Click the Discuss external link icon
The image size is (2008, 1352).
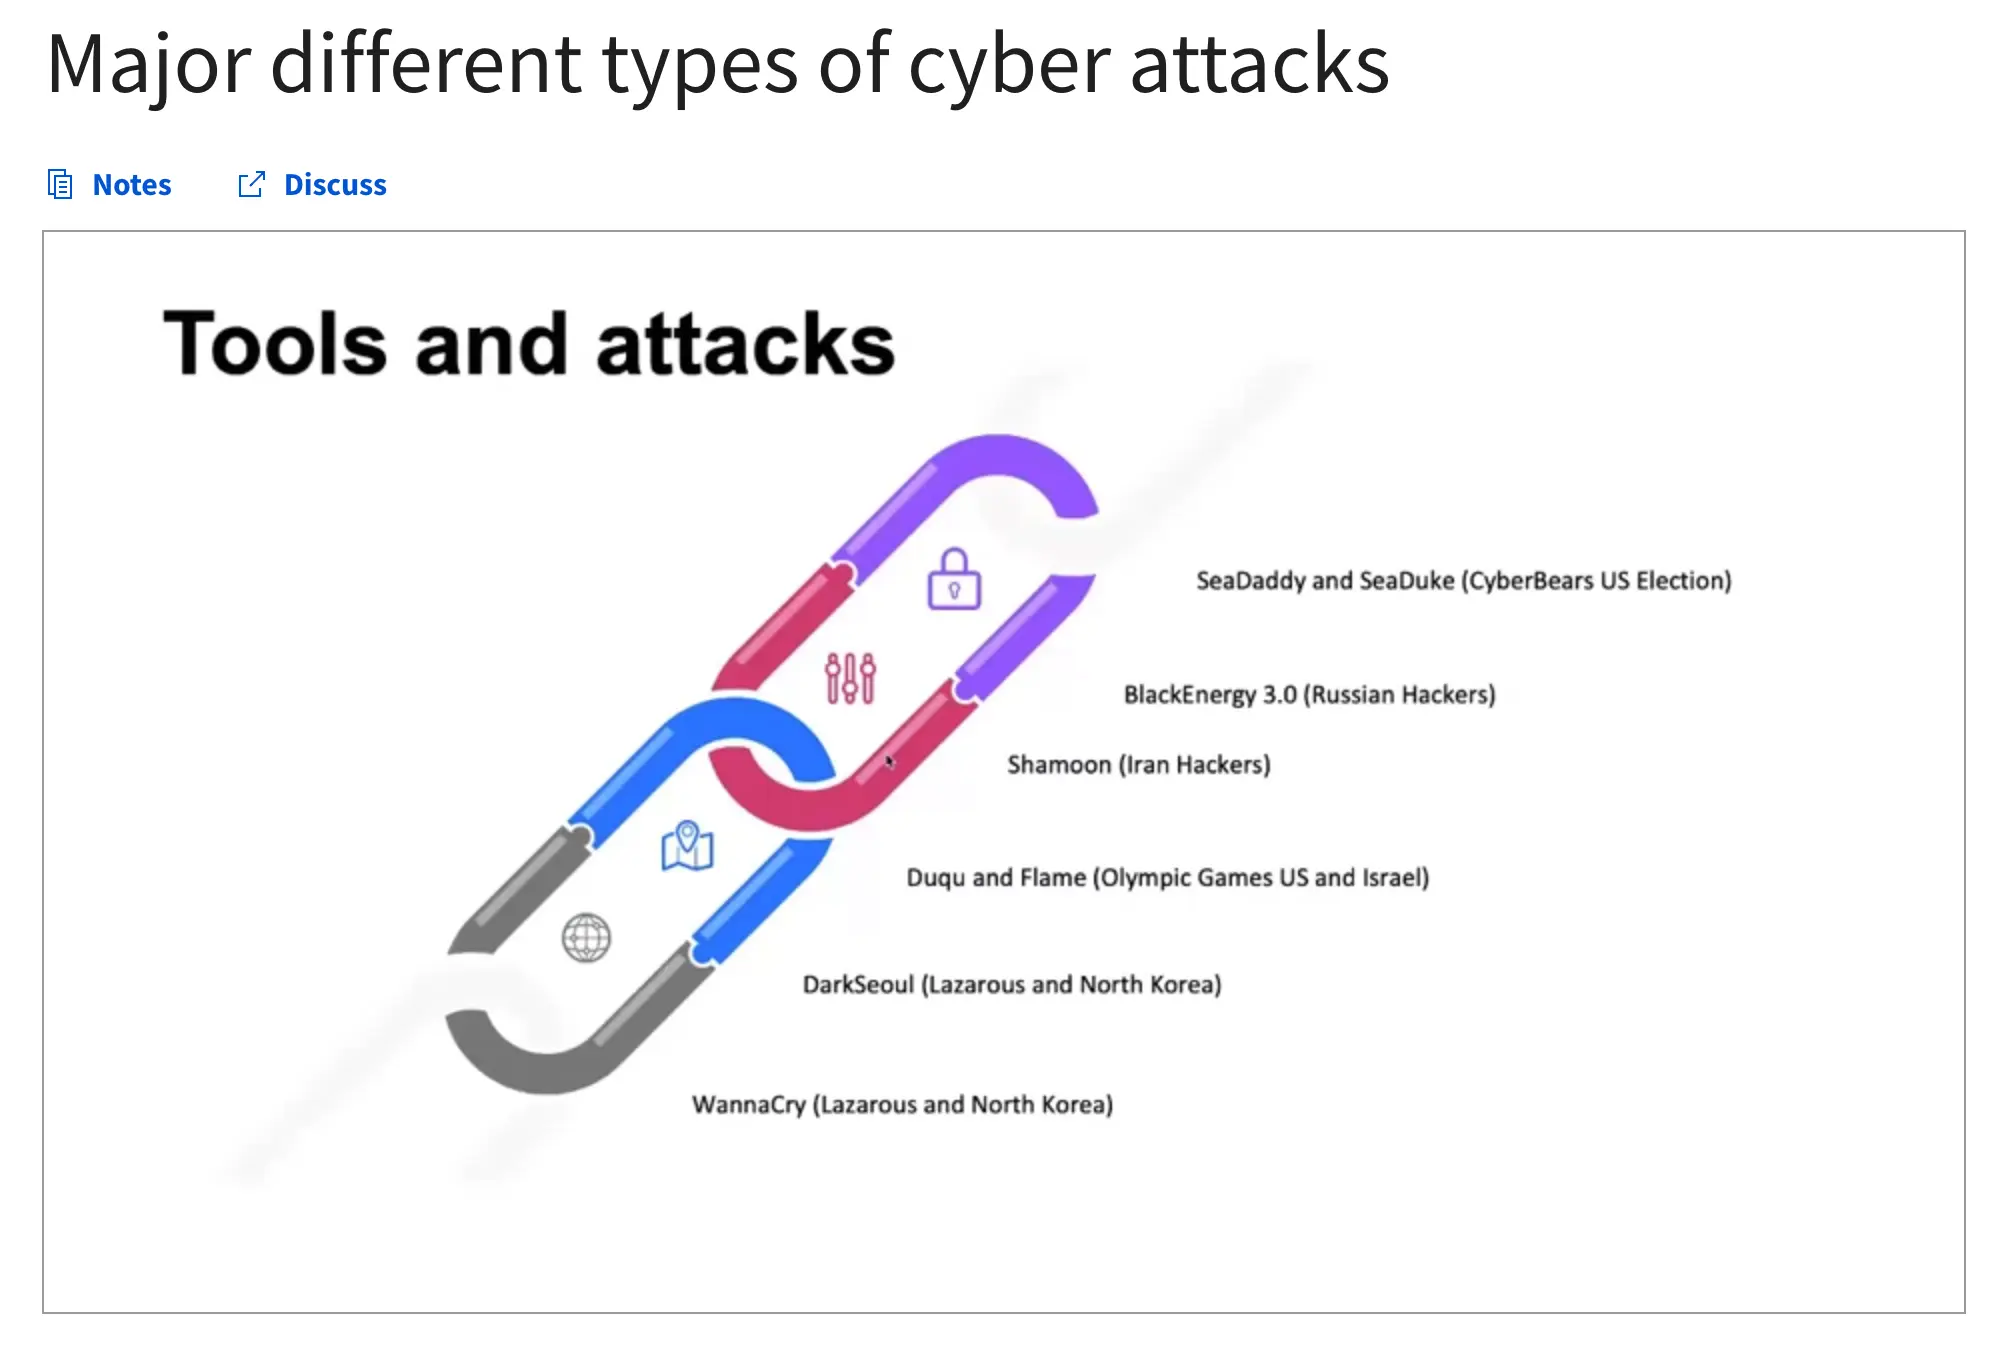point(244,184)
